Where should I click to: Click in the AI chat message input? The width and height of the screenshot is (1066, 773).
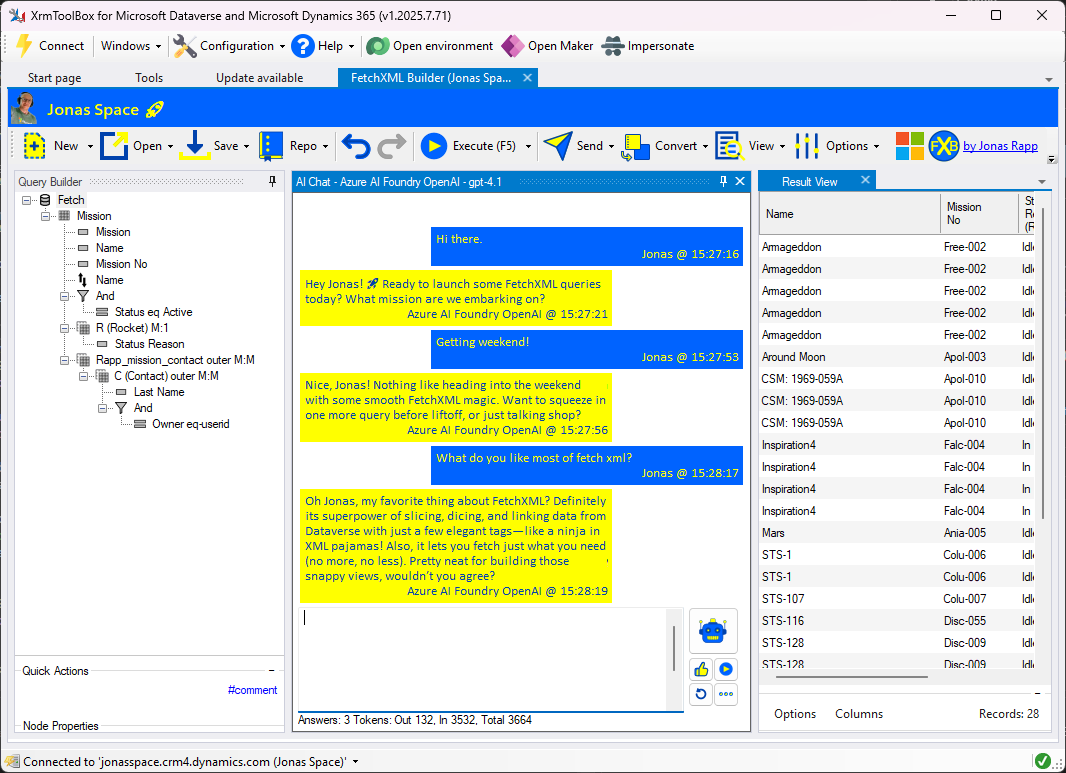click(483, 658)
